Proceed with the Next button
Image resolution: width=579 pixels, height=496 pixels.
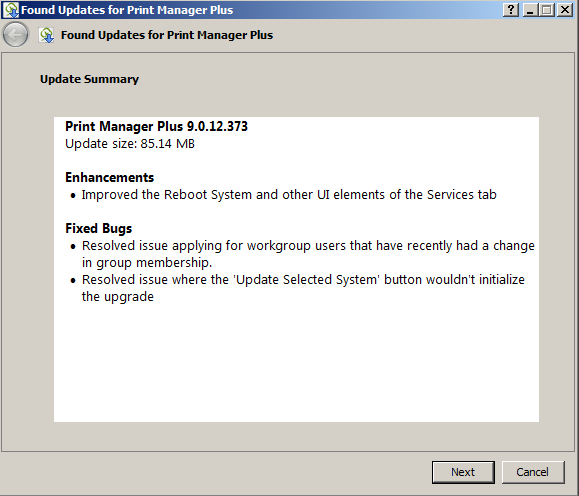point(463,472)
